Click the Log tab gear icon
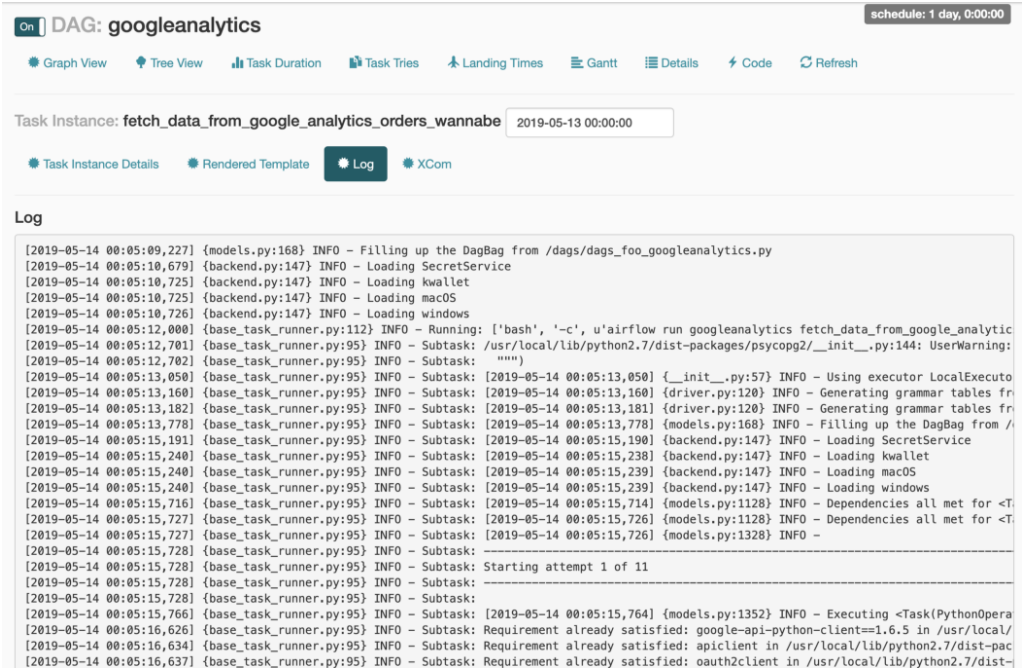Image resolution: width=1027 pixels, height=672 pixels. click(343, 163)
